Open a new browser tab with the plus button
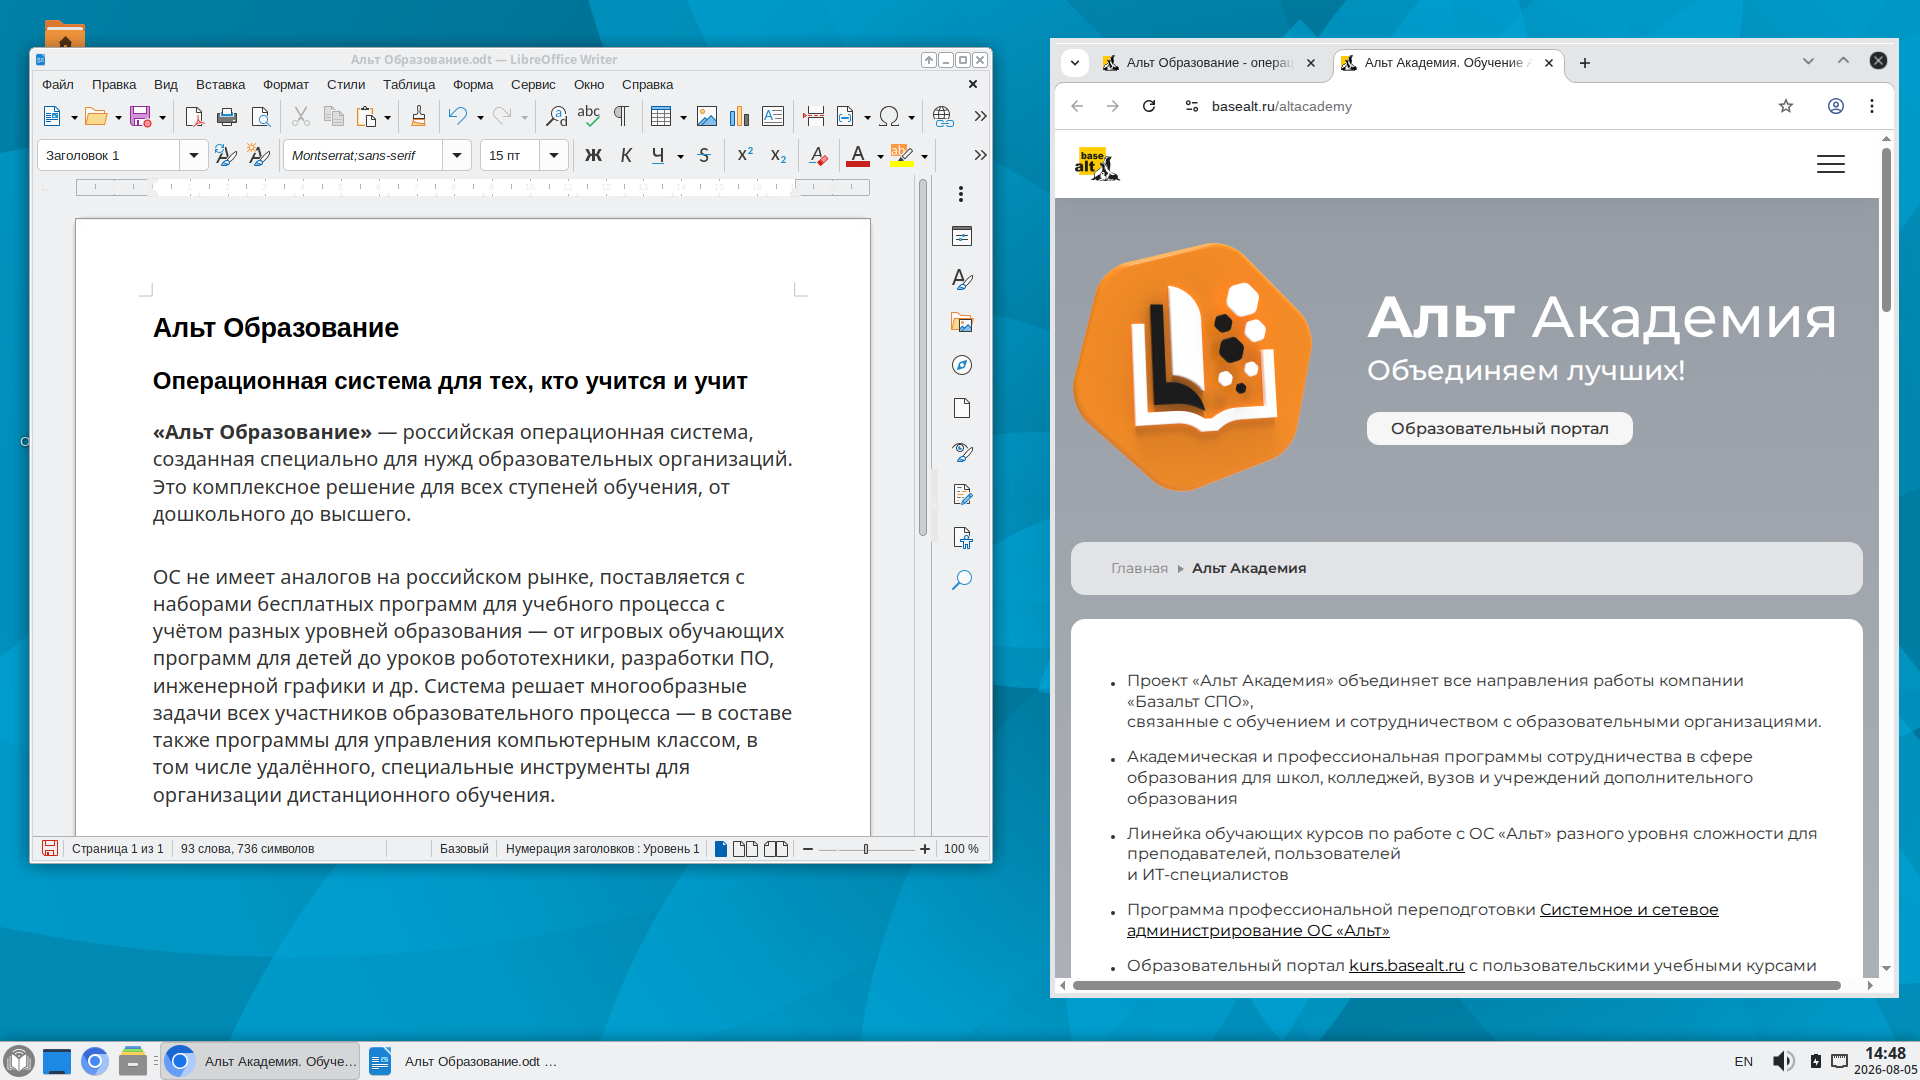The width and height of the screenshot is (1920, 1080). 1585,63
